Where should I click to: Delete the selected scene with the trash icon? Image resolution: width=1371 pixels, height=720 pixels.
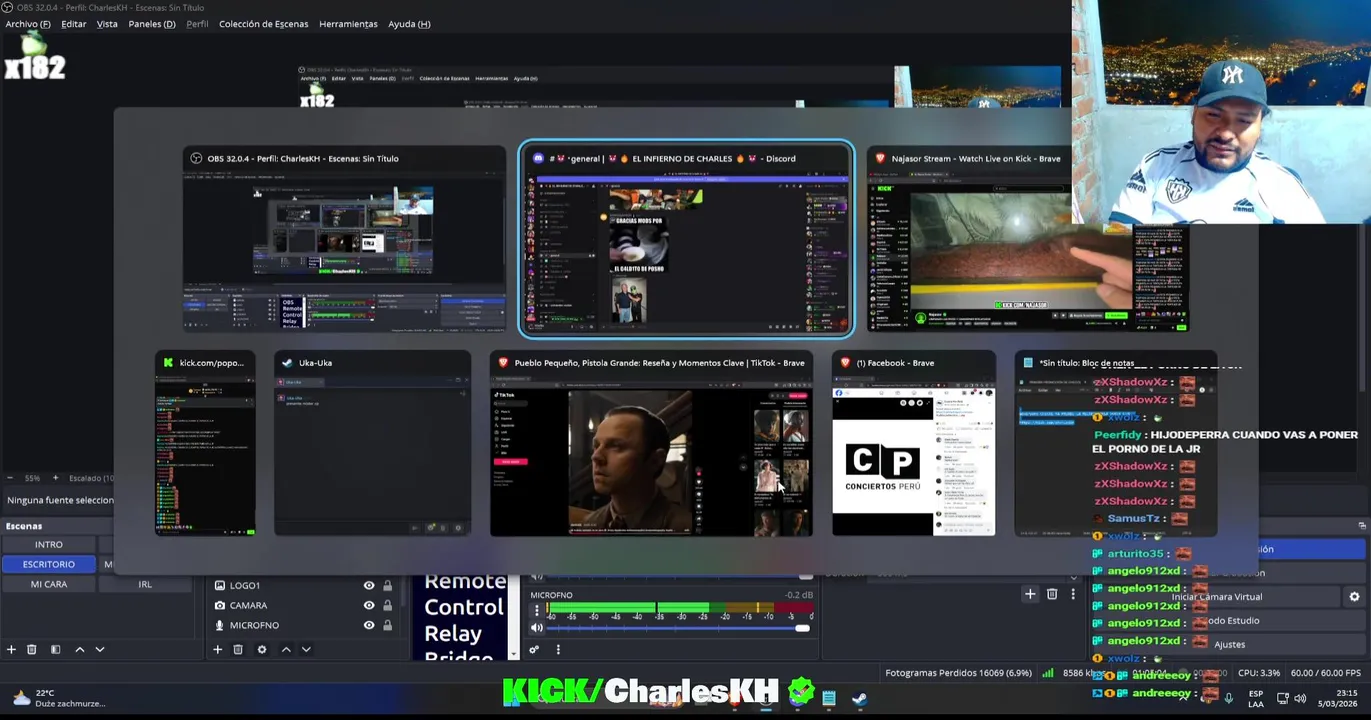pos(32,649)
